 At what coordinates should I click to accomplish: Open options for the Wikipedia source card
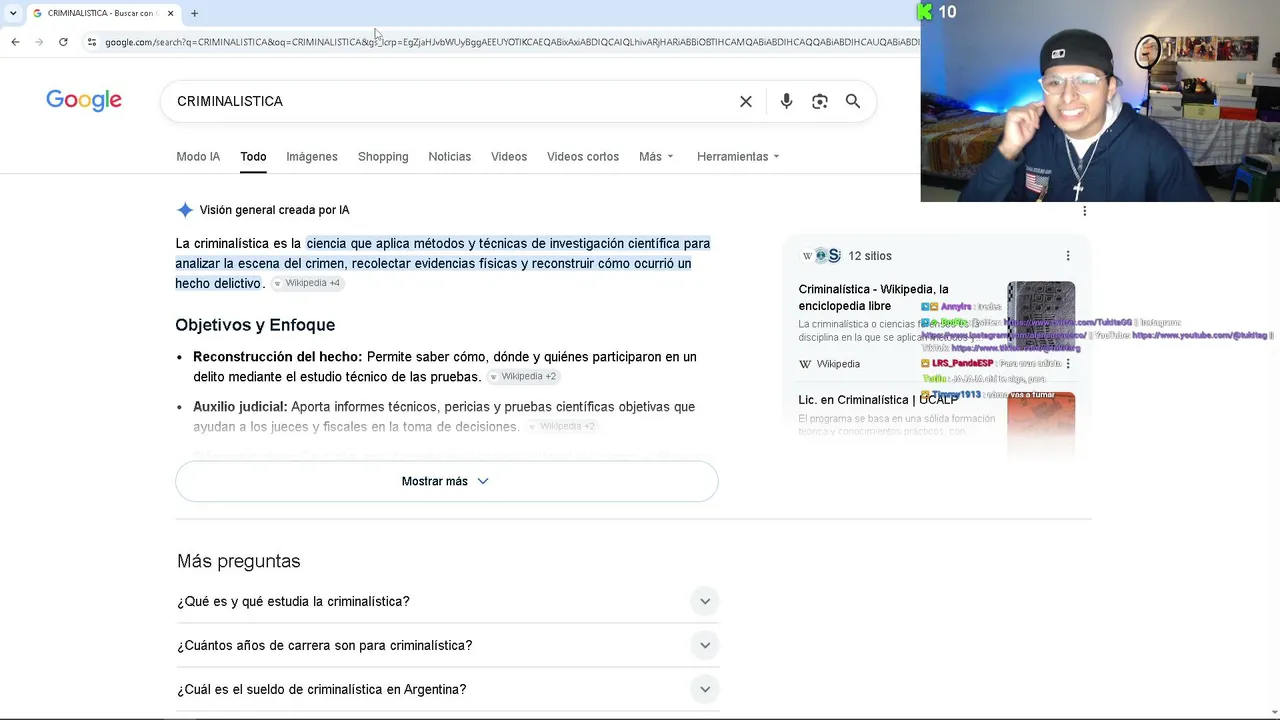pyautogui.click(x=1068, y=364)
